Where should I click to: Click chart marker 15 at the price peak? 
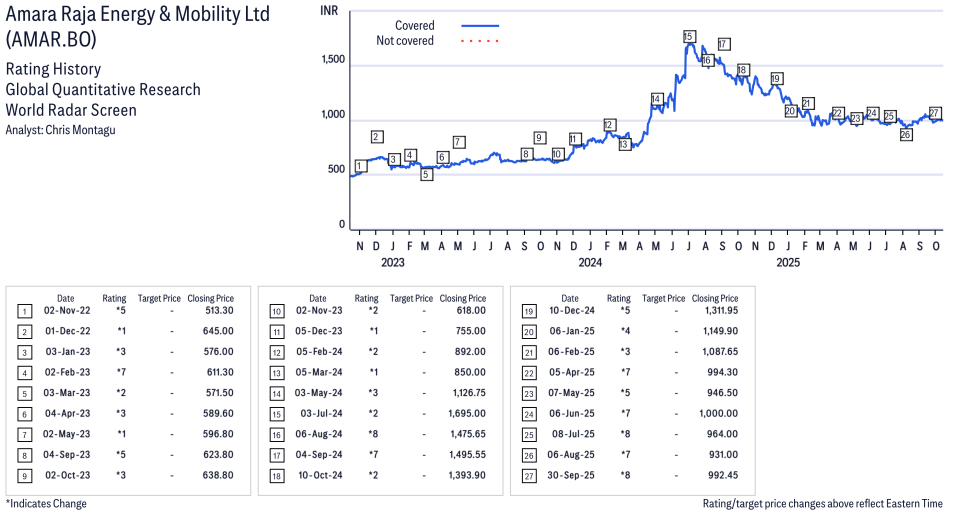(x=688, y=37)
